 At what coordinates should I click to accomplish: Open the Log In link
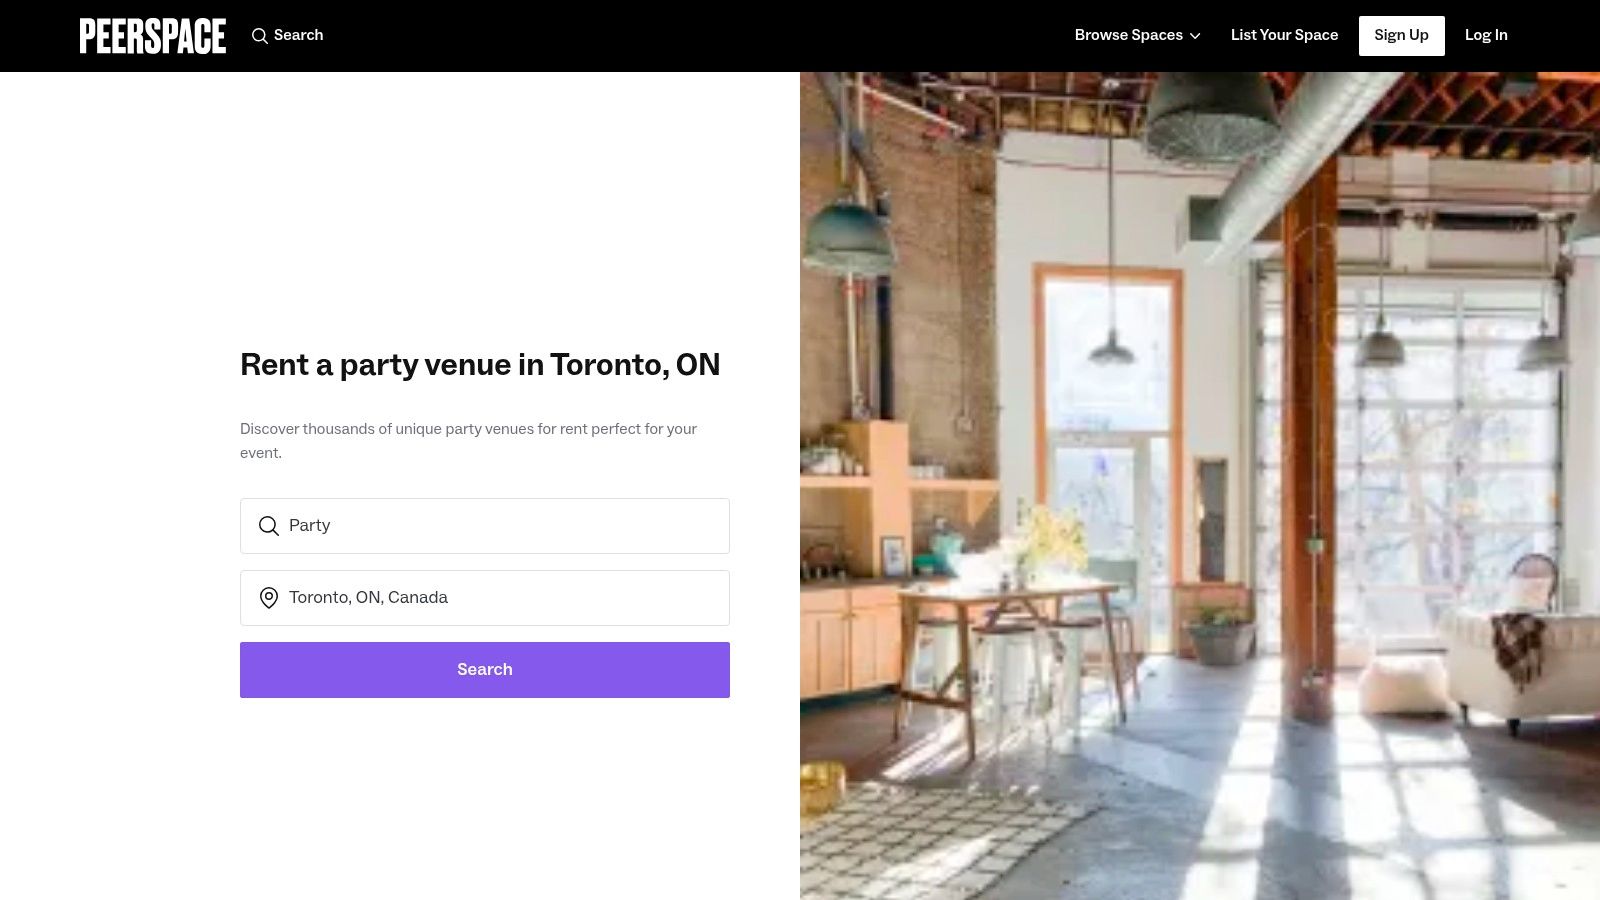pos(1486,35)
